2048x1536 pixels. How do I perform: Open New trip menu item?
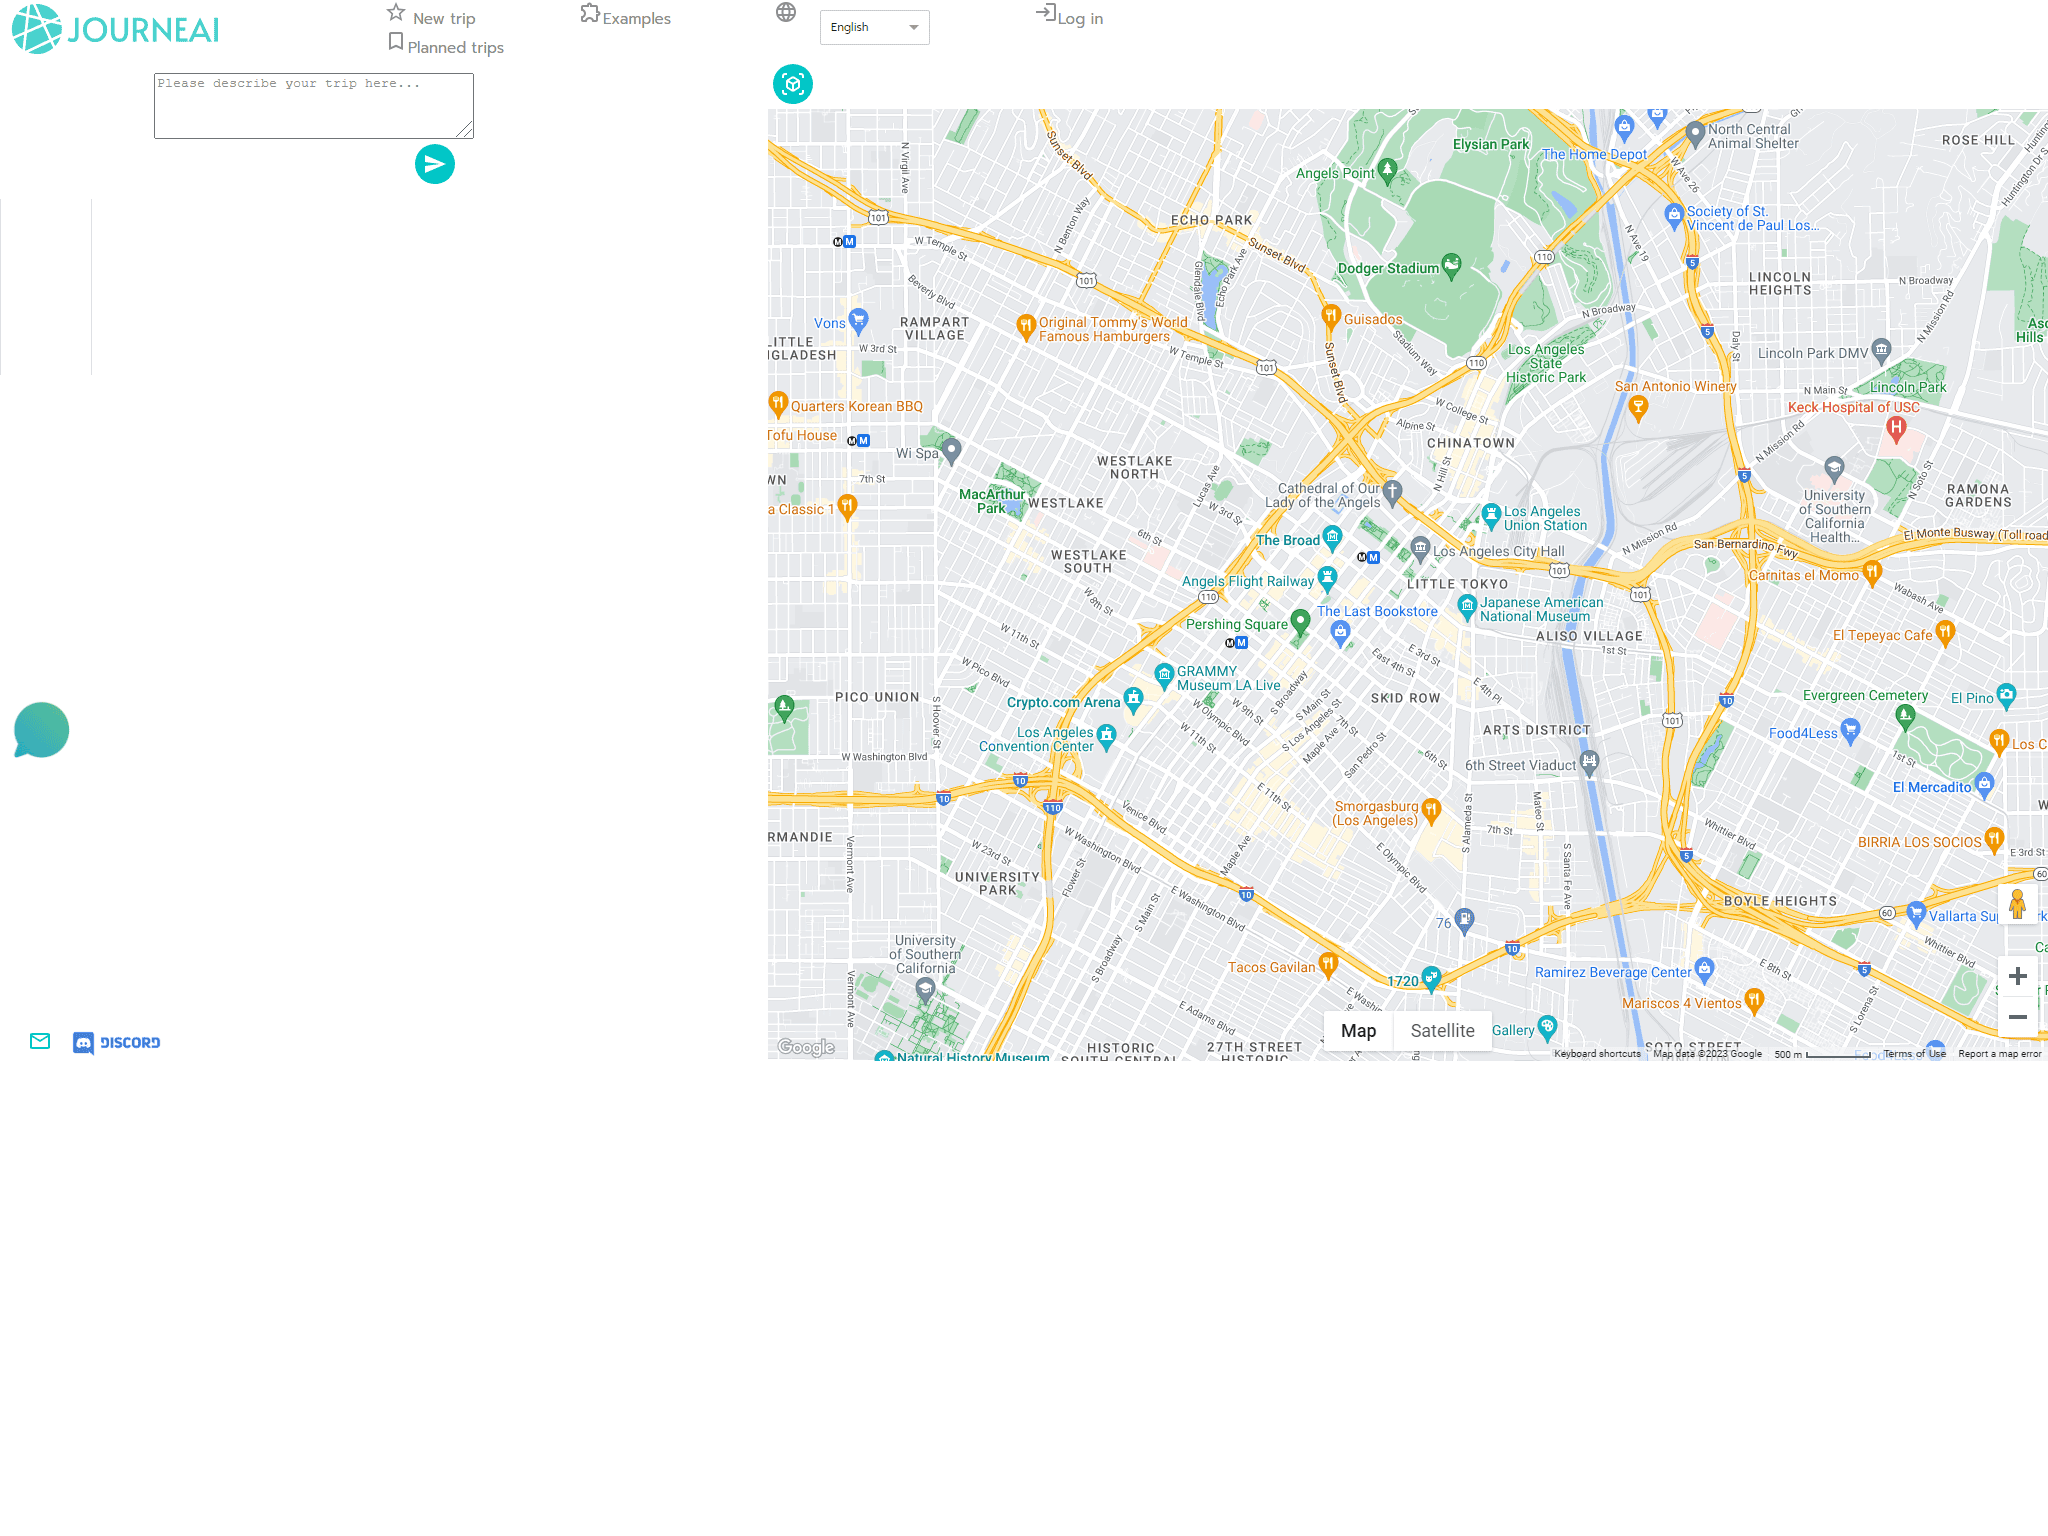[432, 16]
